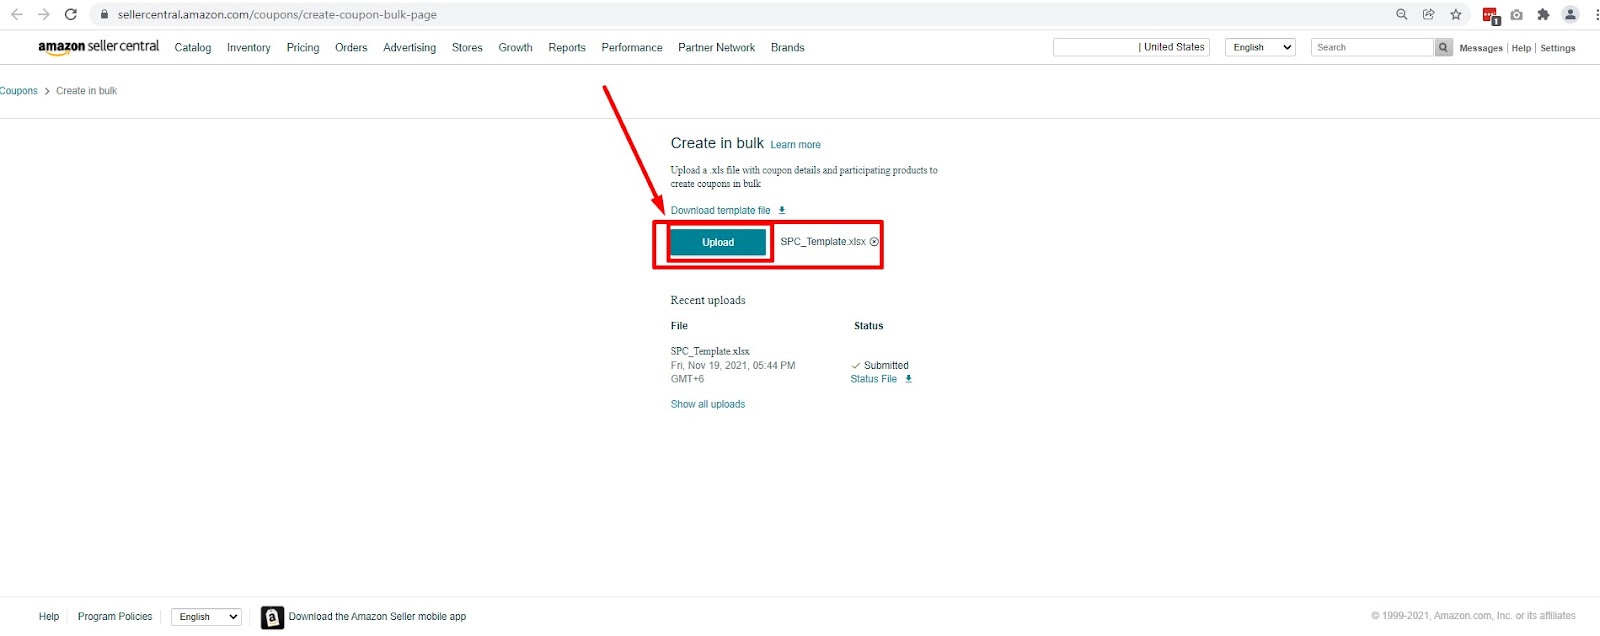Bookmark this page with star icon
This screenshot has height=636, width=1600.
(1456, 14)
